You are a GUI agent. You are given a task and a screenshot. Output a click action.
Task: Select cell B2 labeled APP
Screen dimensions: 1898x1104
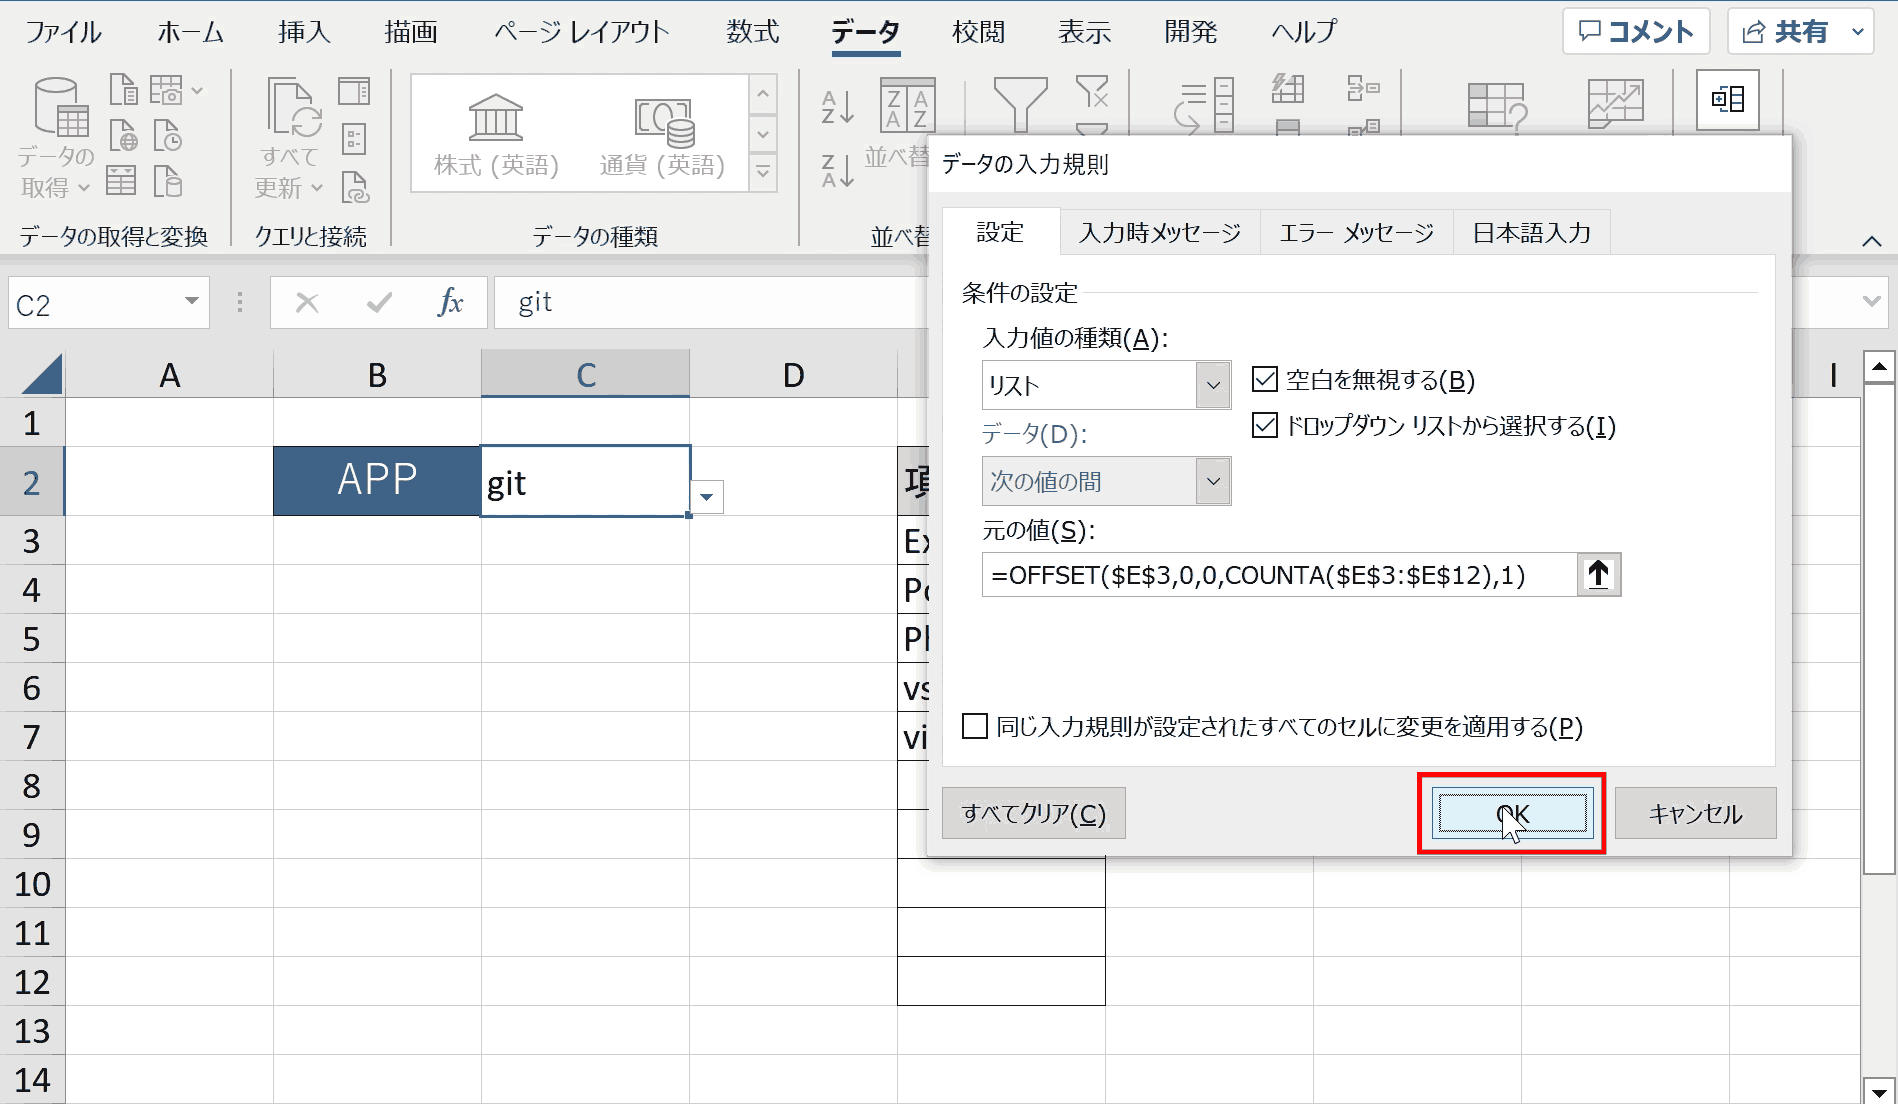pos(377,481)
